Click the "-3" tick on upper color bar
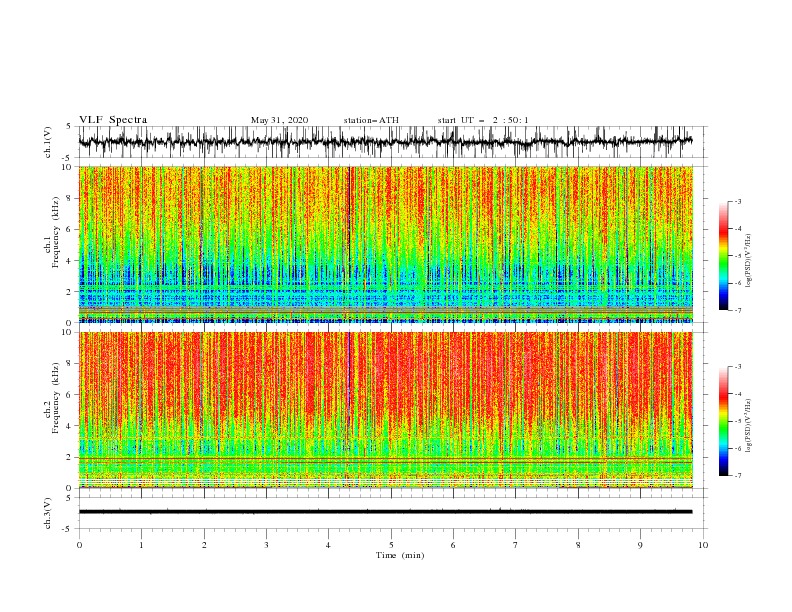The image size is (792, 612). 737,201
